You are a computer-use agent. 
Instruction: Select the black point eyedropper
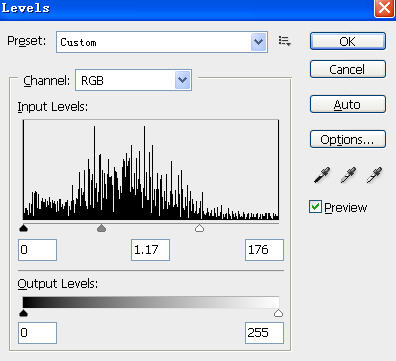[x=322, y=175]
